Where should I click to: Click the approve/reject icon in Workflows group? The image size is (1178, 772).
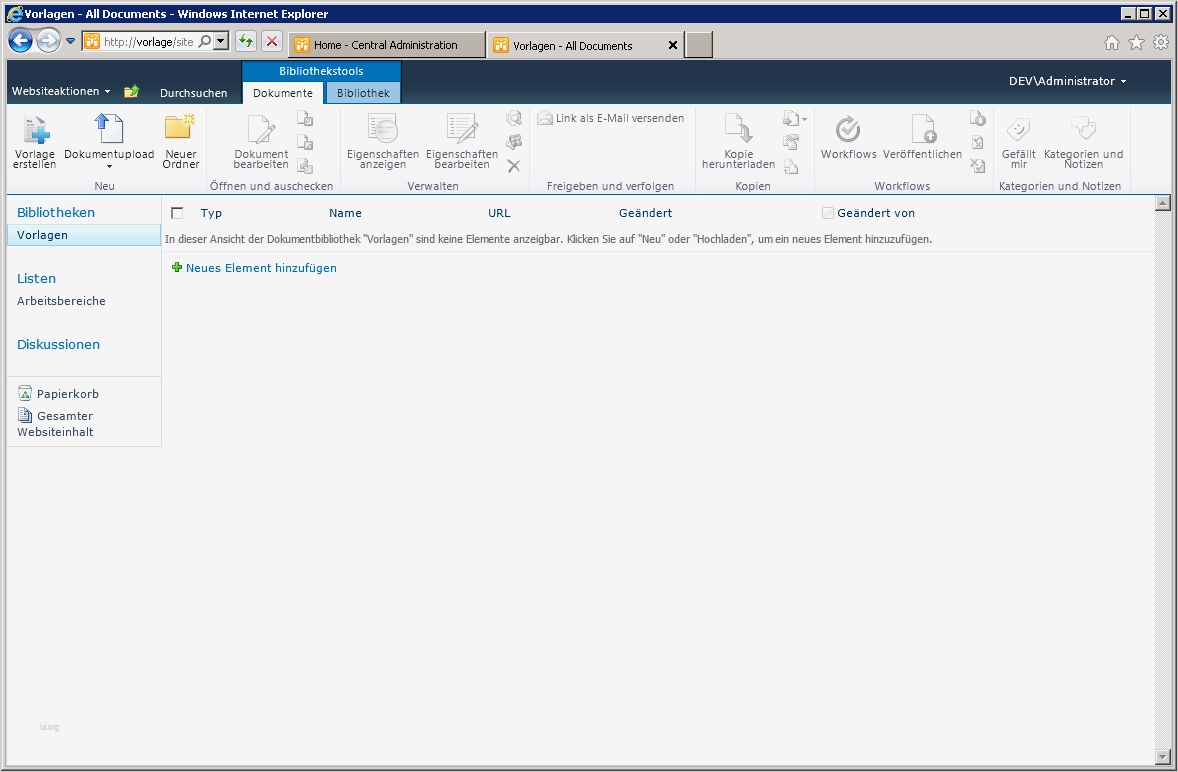tap(977, 142)
